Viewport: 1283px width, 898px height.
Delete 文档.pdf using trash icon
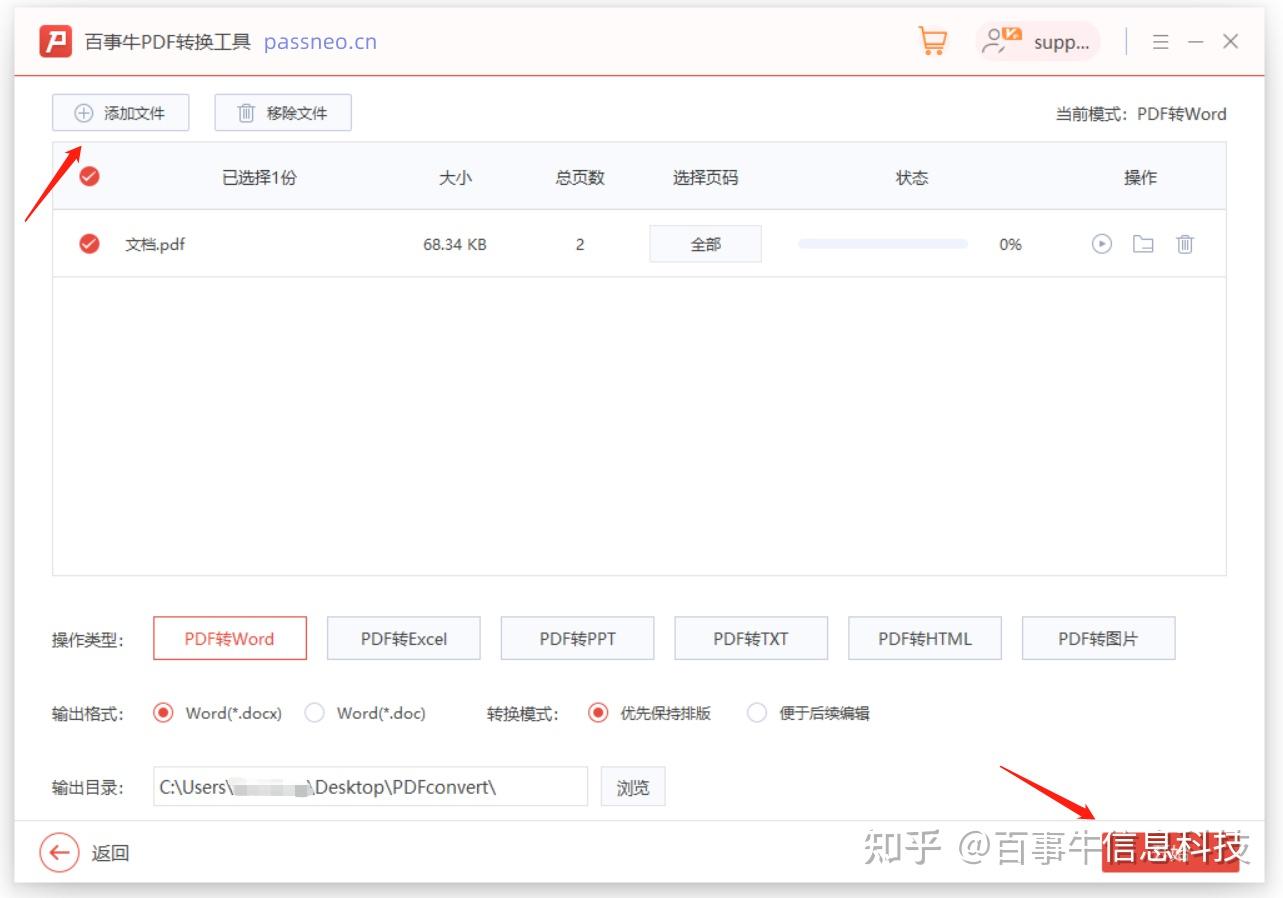point(1185,244)
